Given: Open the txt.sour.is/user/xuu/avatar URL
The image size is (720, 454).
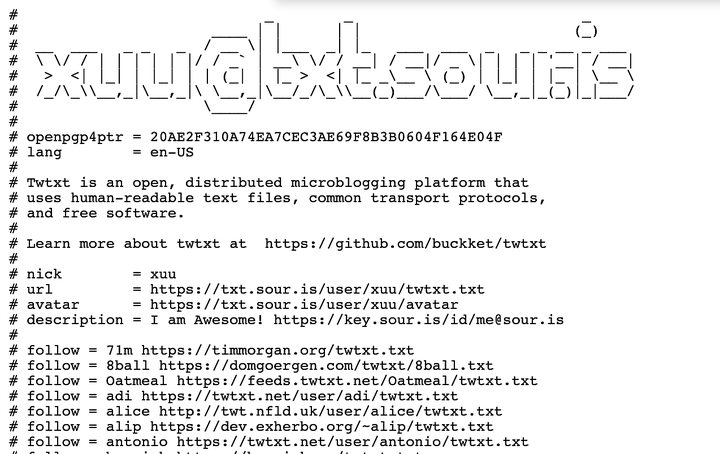Looking at the screenshot, I should (304, 305).
